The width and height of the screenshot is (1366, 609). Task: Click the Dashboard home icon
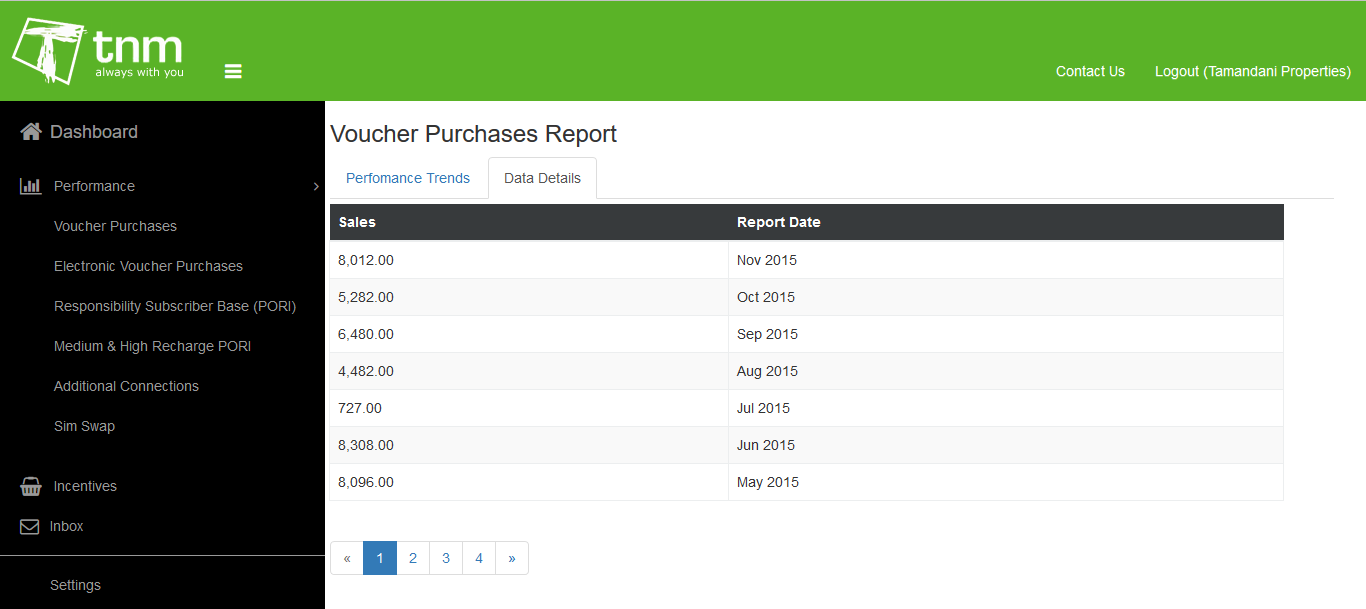[x=31, y=132]
